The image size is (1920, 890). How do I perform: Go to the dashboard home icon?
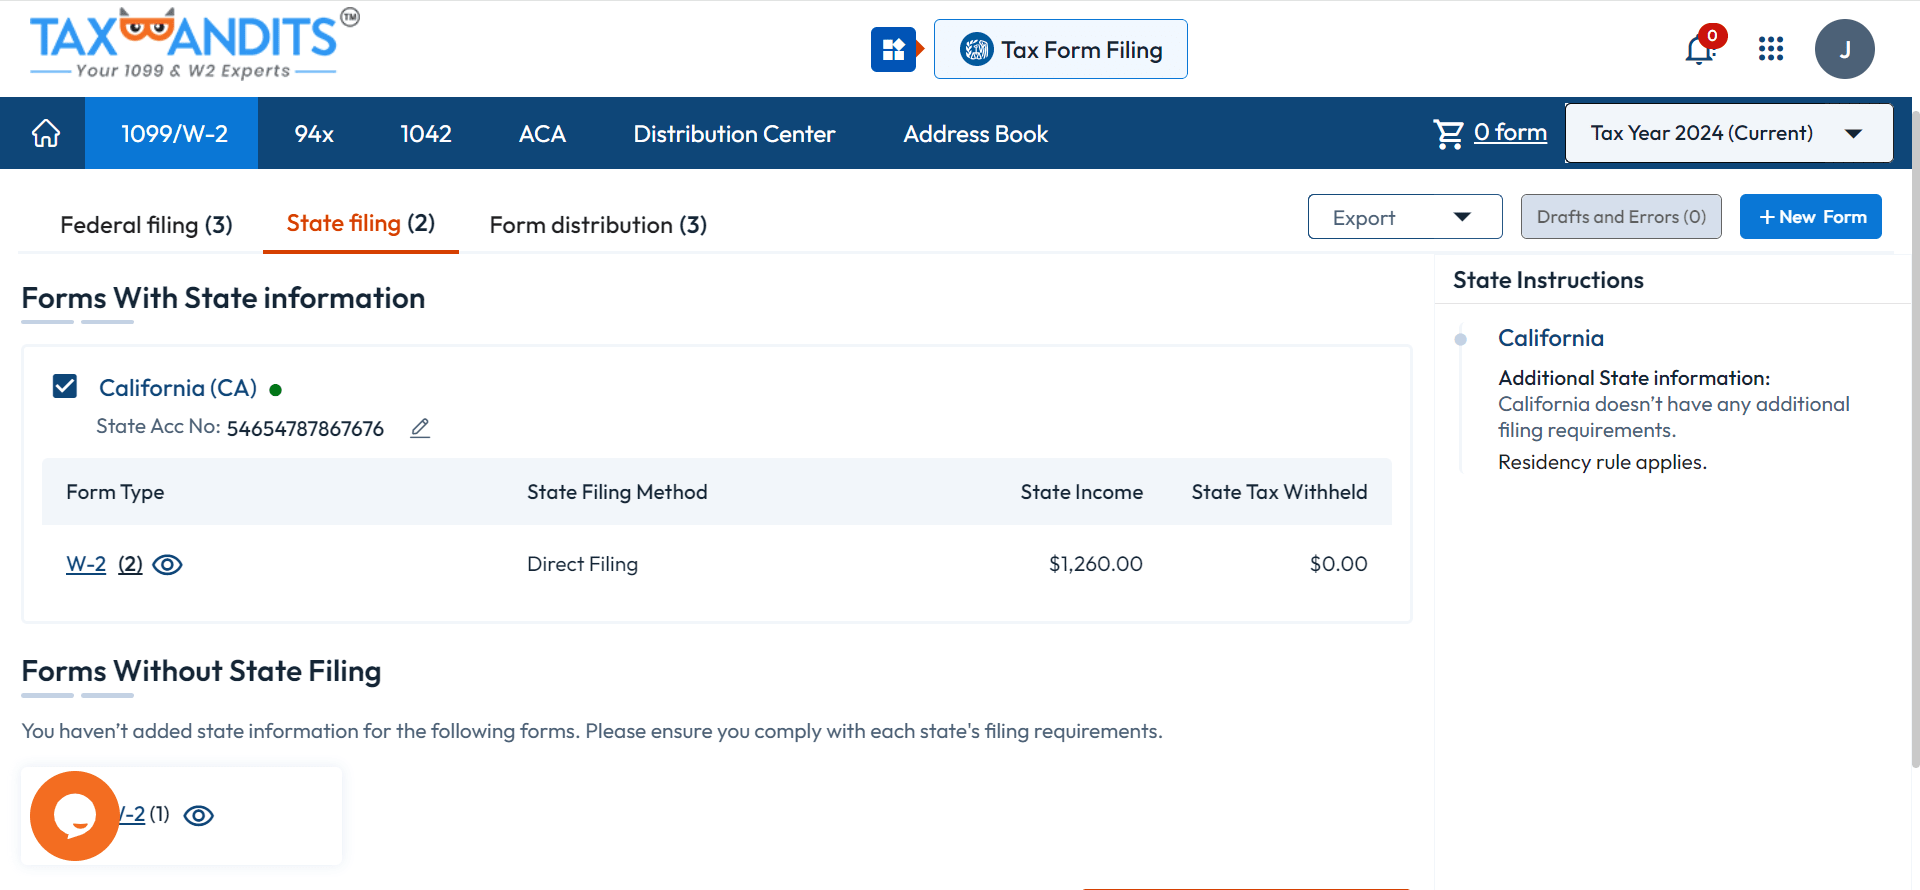[46, 133]
